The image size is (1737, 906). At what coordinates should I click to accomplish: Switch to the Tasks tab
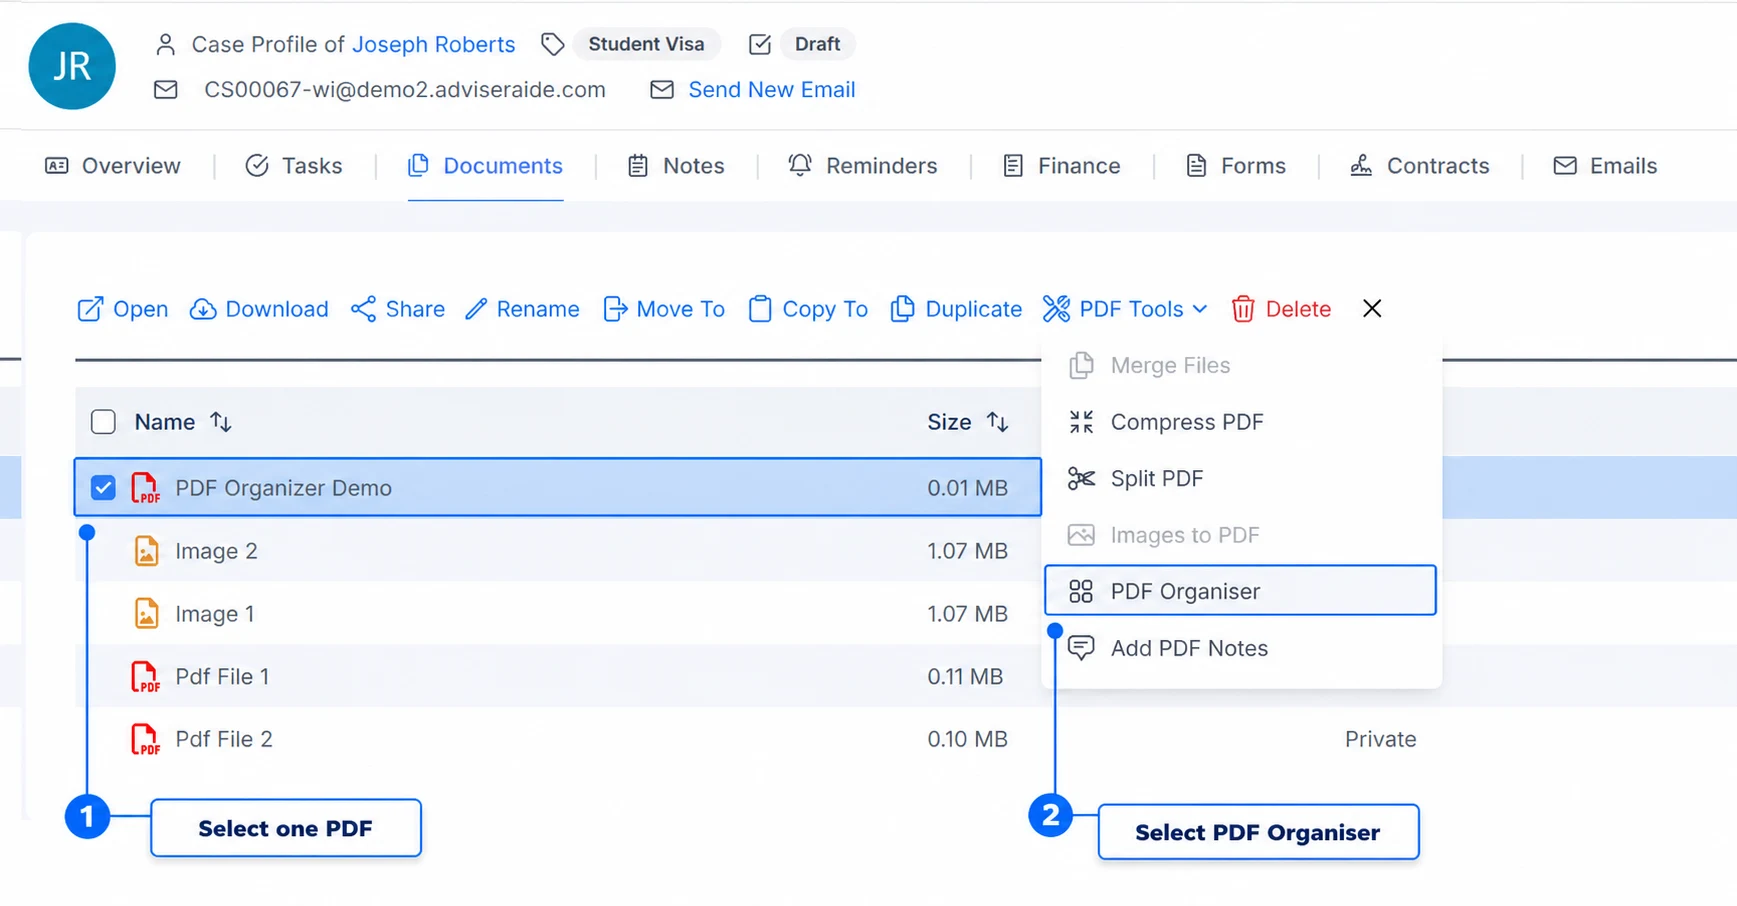pyautogui.click(x=294, y=166)
